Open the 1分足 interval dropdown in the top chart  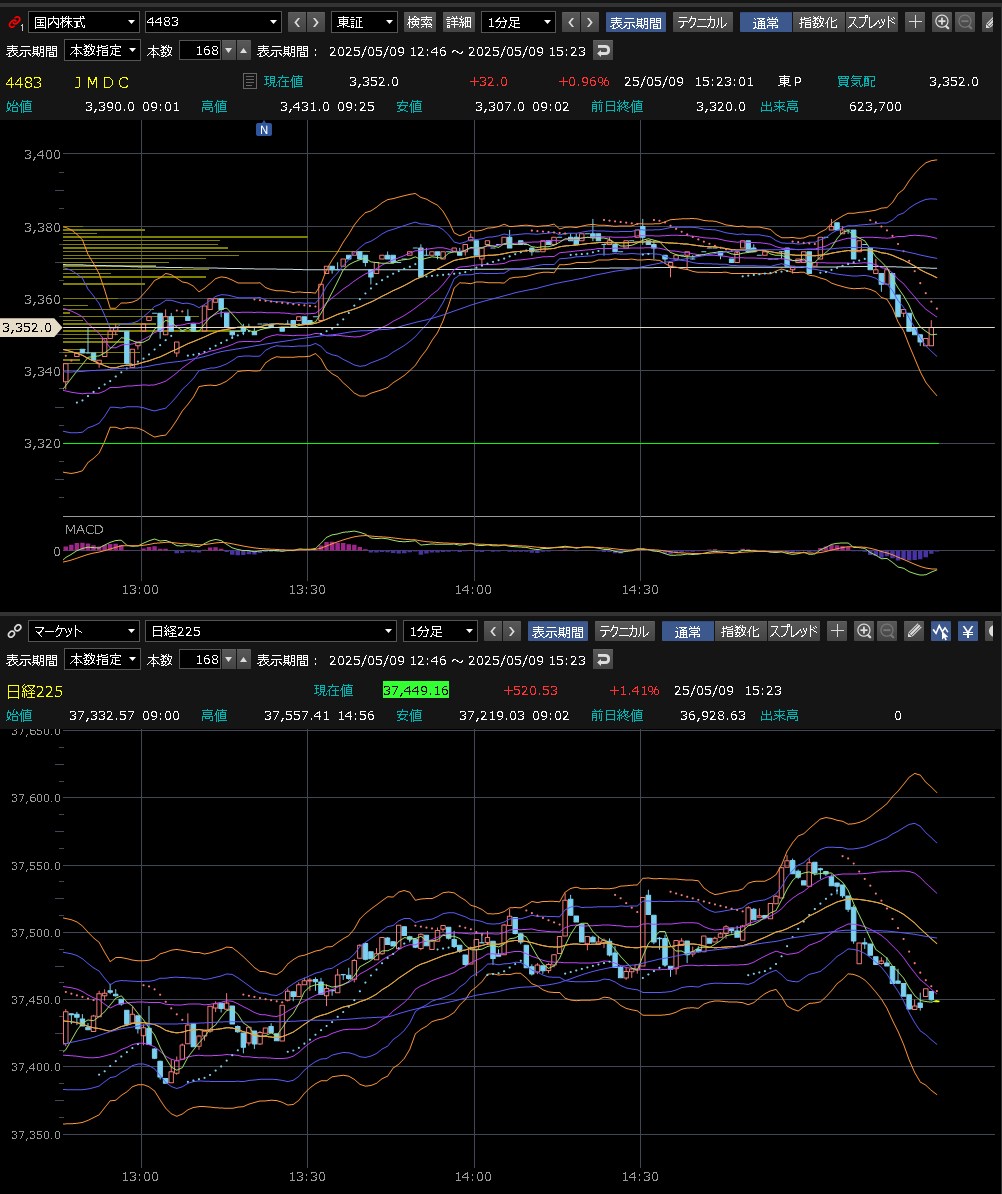pyautogui.click(x=518, y=22)
